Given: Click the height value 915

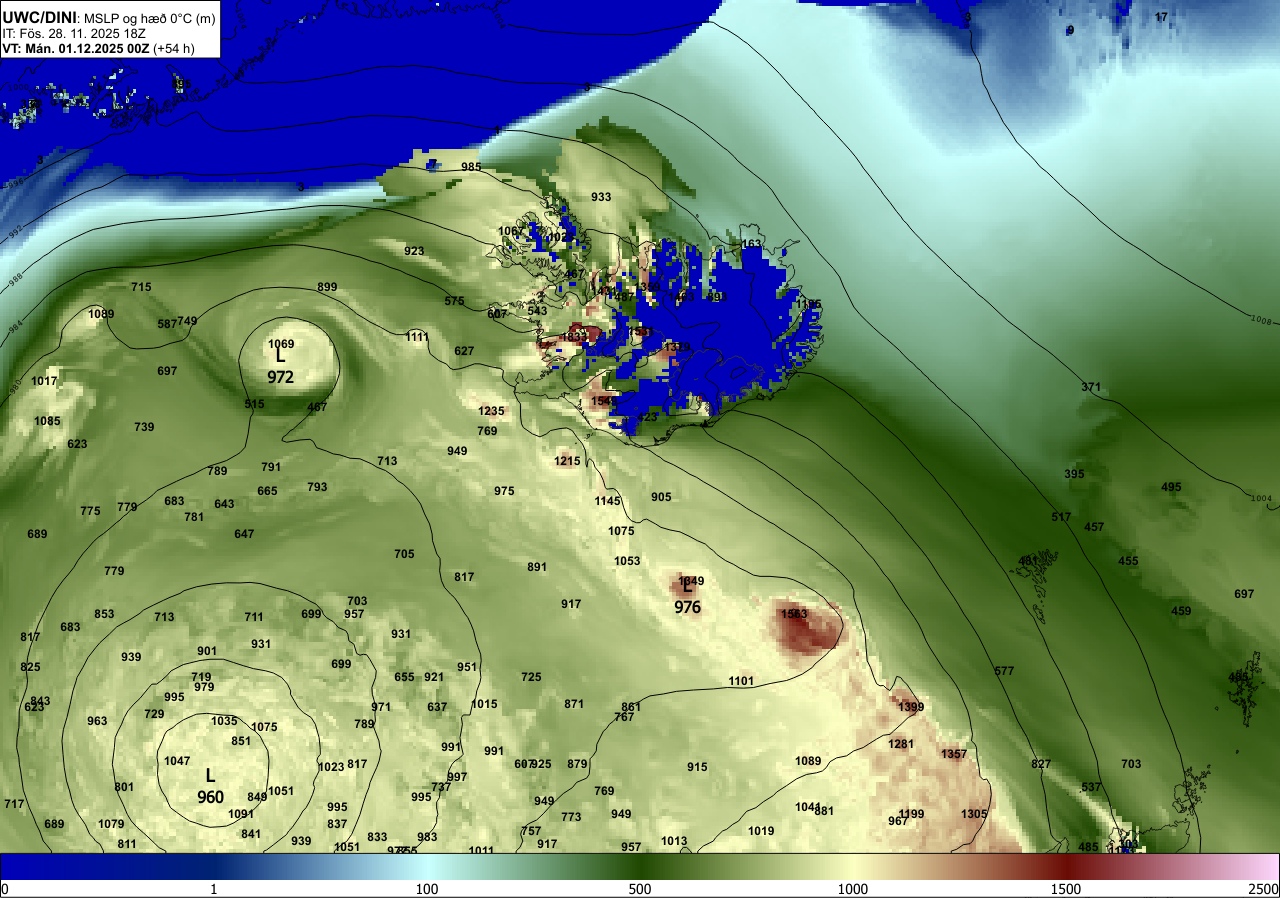Looking at the screenshot, I should pyautogui.click(x=697, y=767).
